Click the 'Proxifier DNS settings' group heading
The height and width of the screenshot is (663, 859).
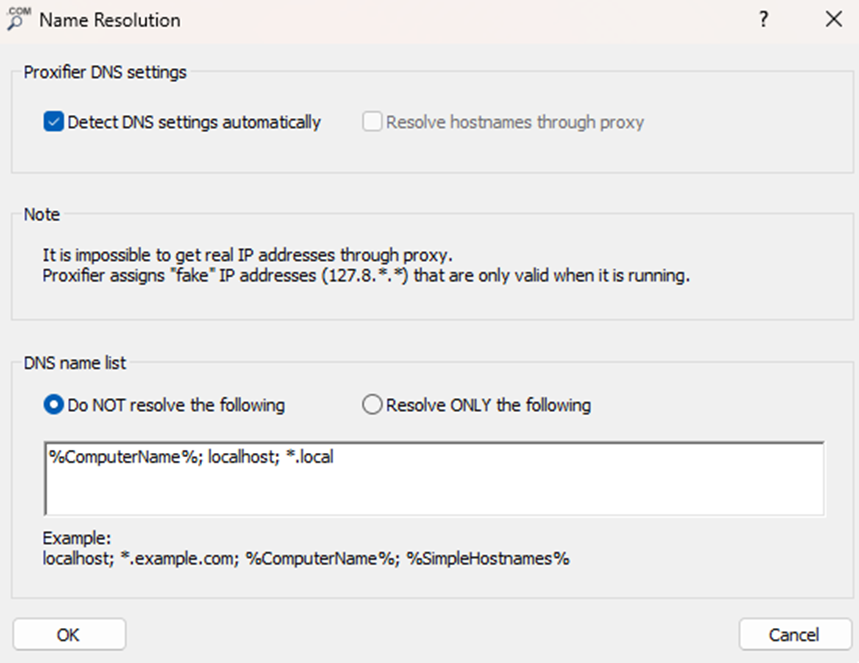click(105, 72)
